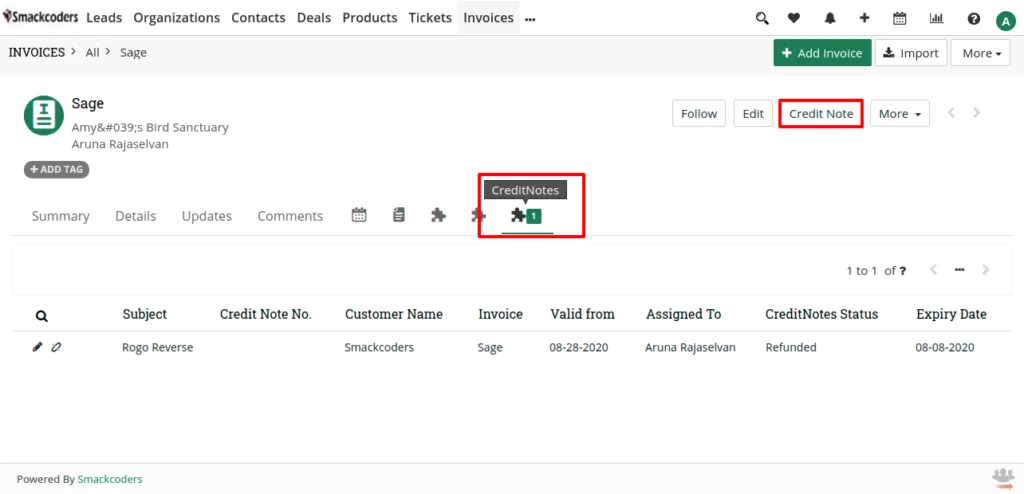The image size is (1024, 494).
Task: Sort by Customer Name column
Action: (394, 314)
